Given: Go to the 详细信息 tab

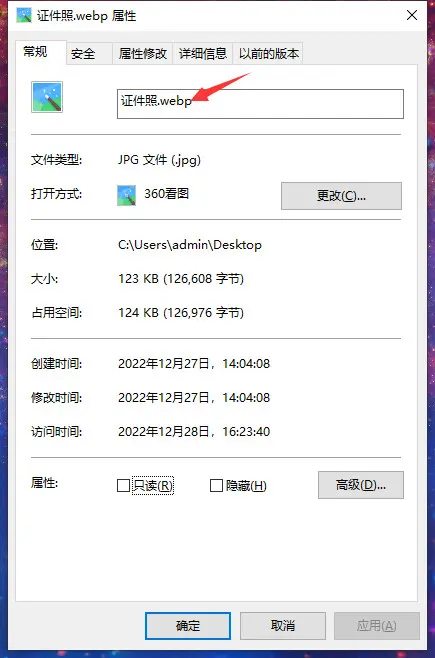Looking at the screenshot, I should click(x=203, y=54).
